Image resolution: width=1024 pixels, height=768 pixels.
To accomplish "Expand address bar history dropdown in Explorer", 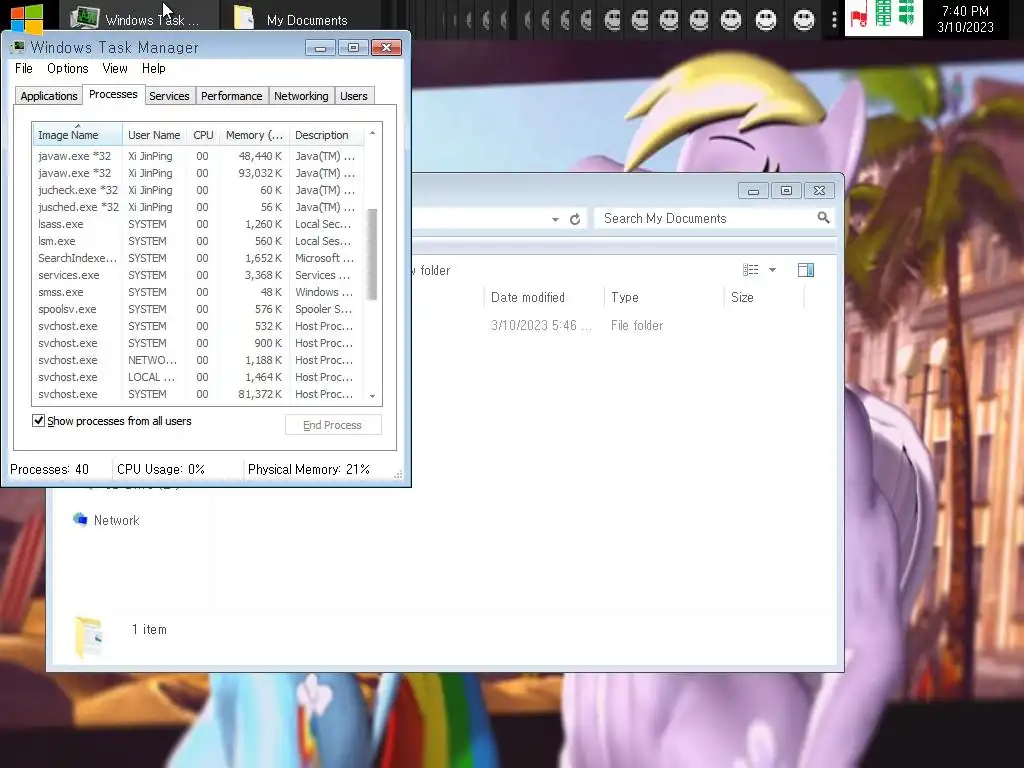I will 555,219.
